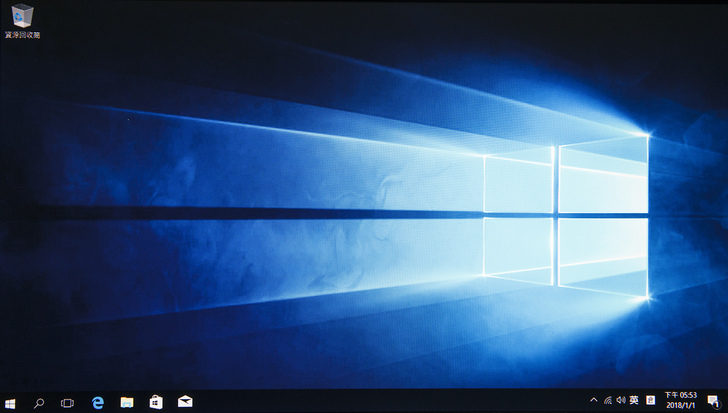Open the clock showing 下午 05:53

click(681, 400)
